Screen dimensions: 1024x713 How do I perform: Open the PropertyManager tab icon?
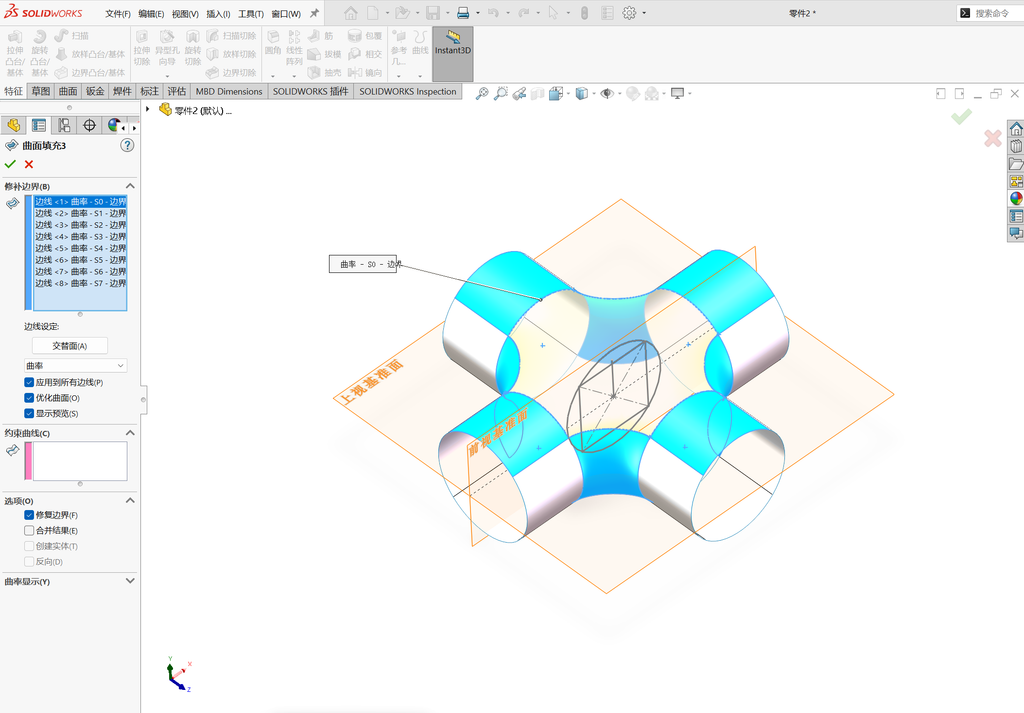pyautogui.click(x=39, y=125)
